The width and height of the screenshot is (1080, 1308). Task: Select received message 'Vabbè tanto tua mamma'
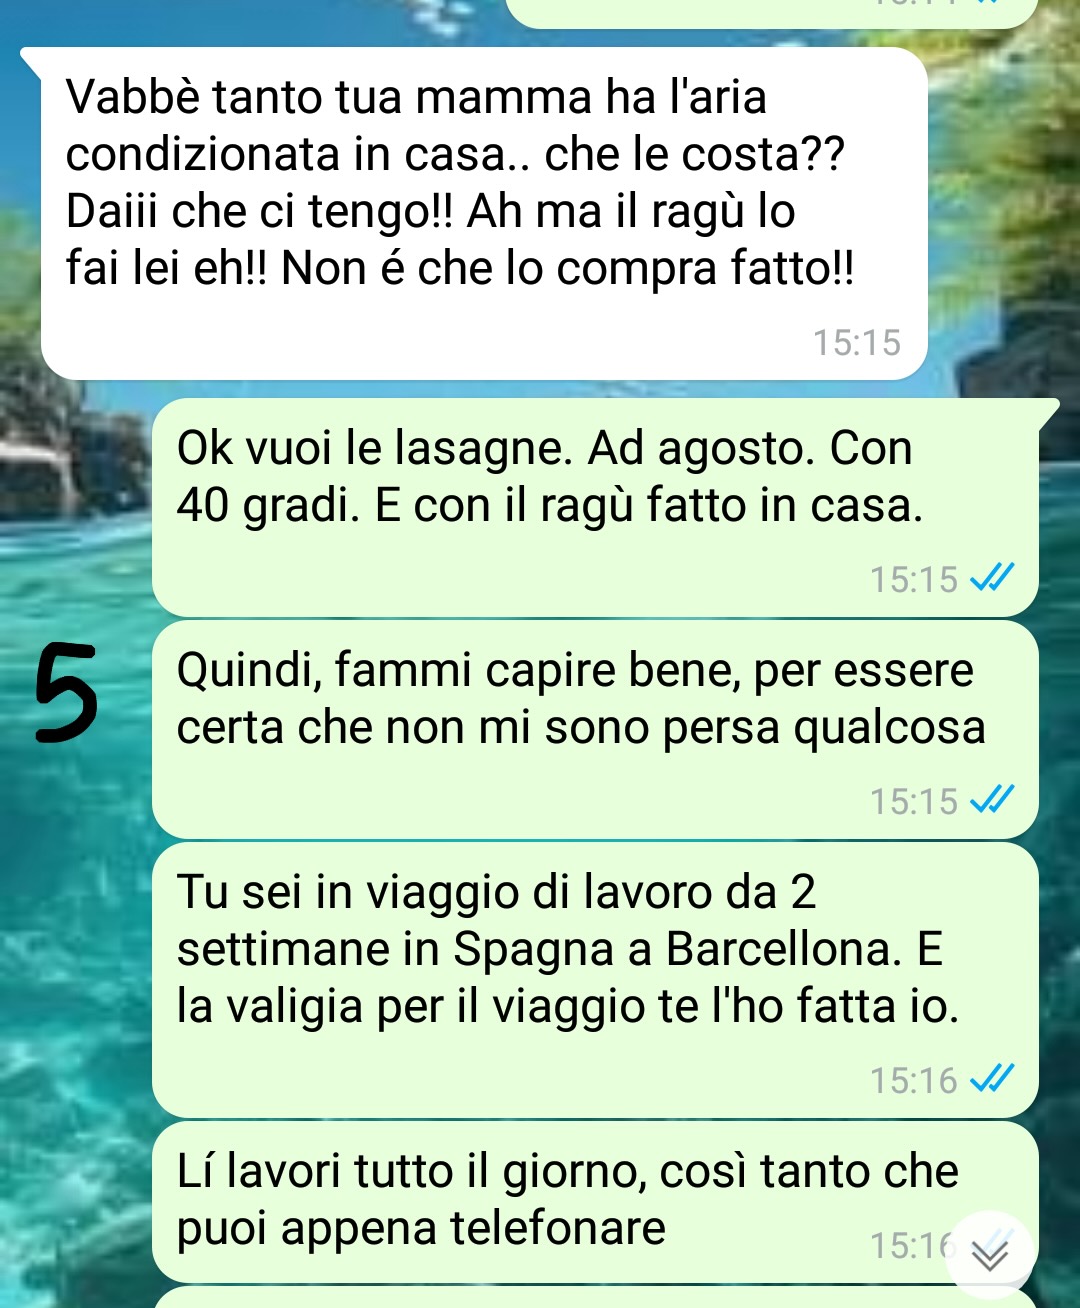[484, 213]
